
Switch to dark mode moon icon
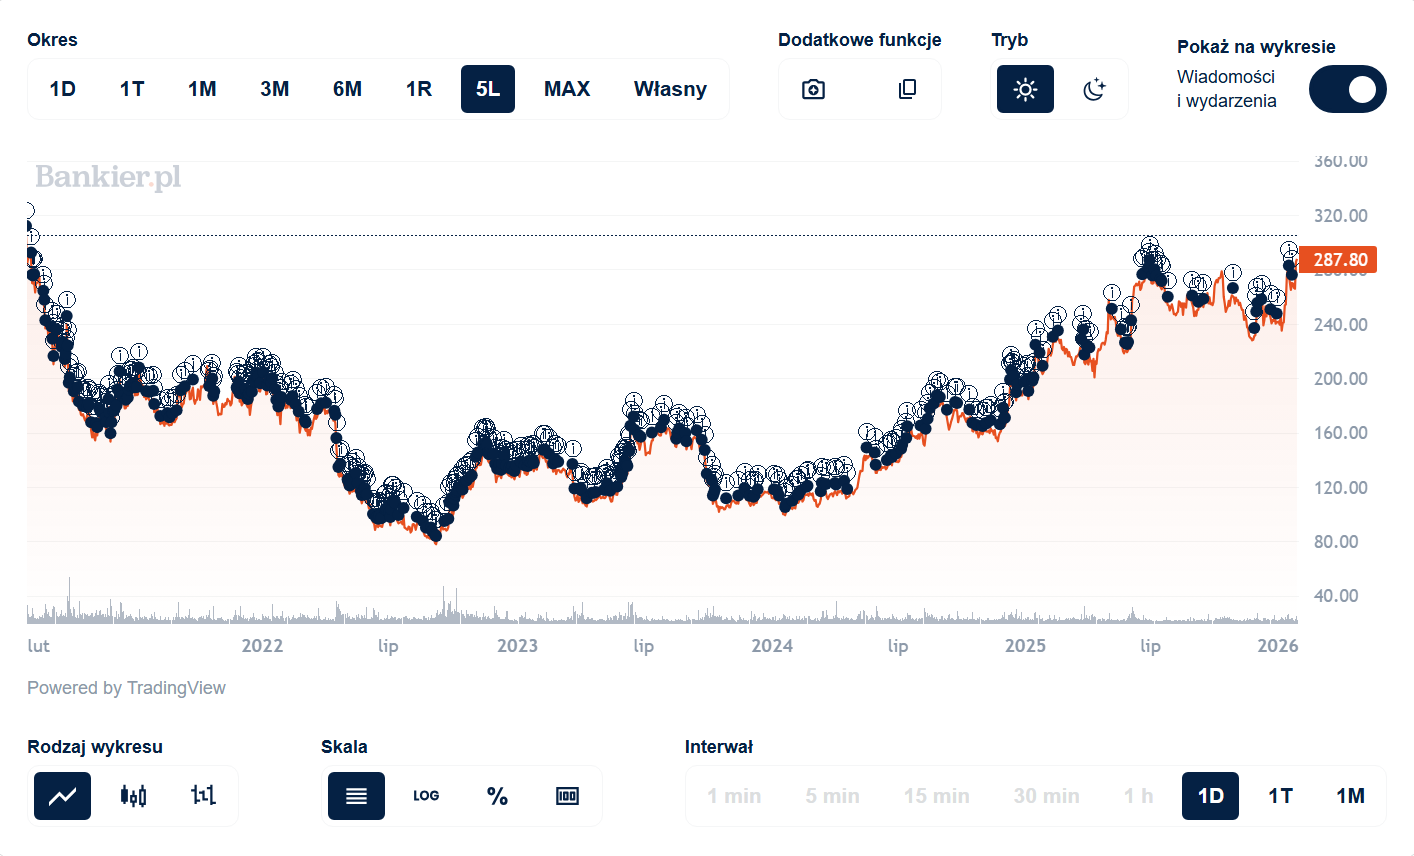tap(1094, 89)
